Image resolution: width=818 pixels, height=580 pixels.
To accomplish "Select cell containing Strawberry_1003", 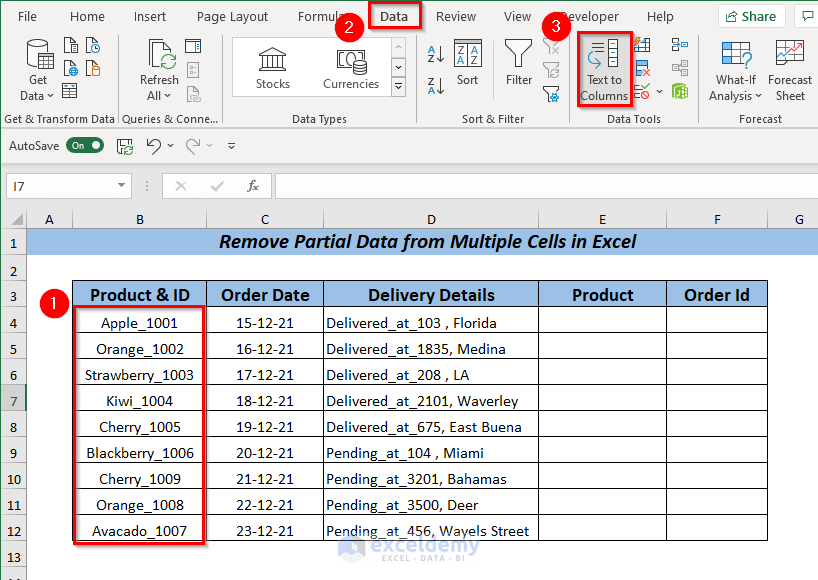I will click(139, 375).
